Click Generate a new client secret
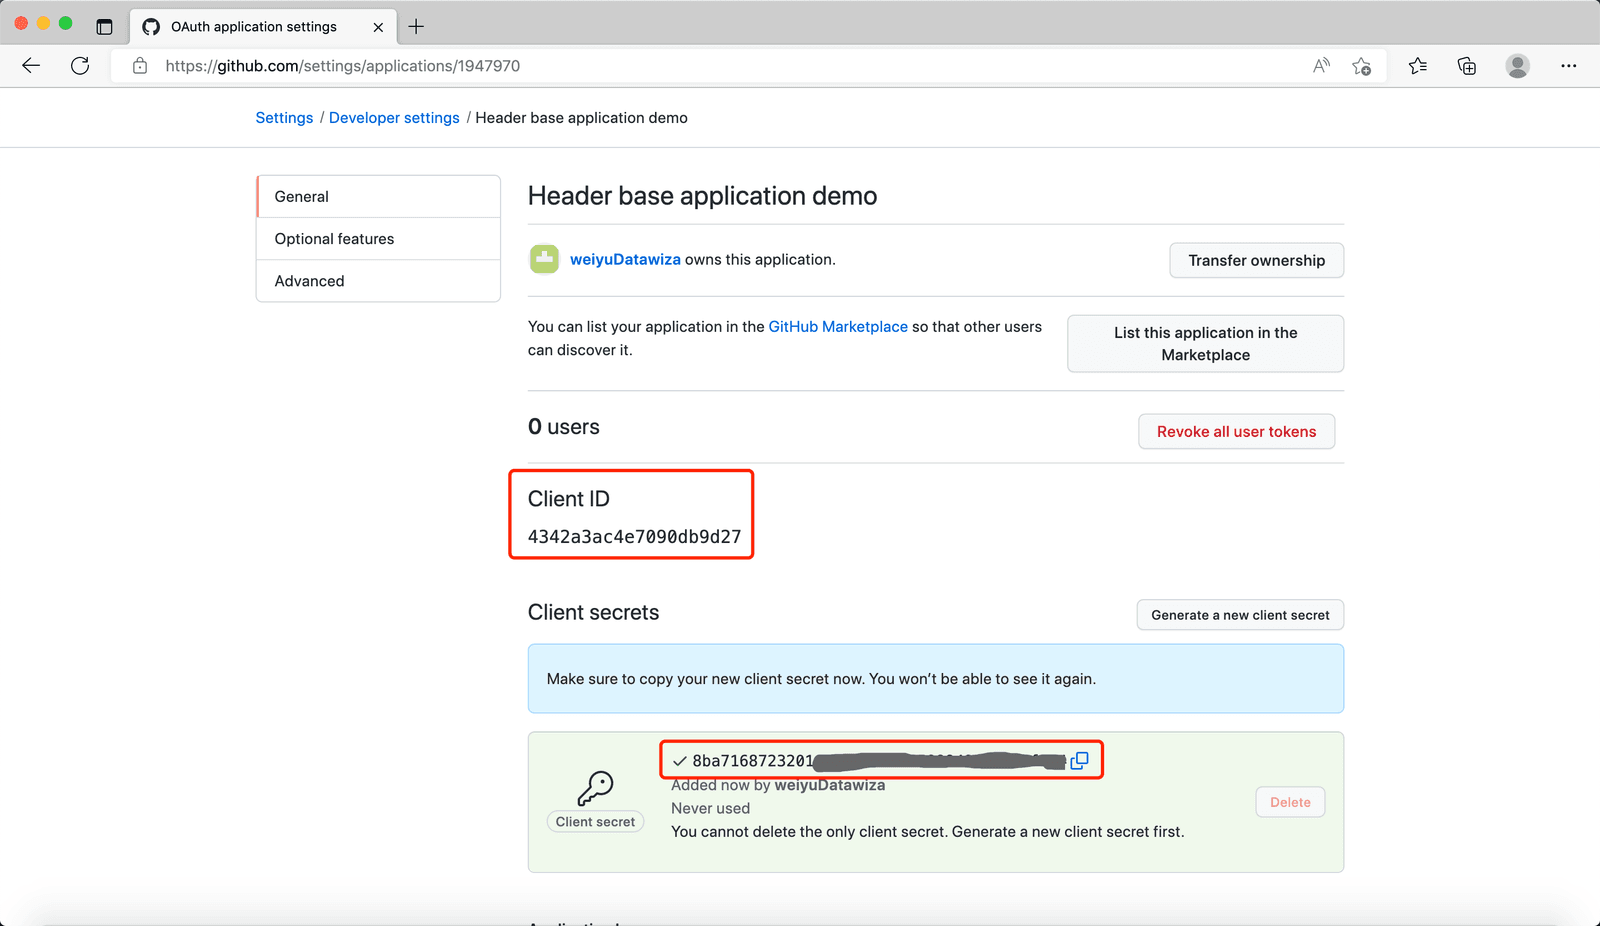1600x926 pixels. (1240, 615)
